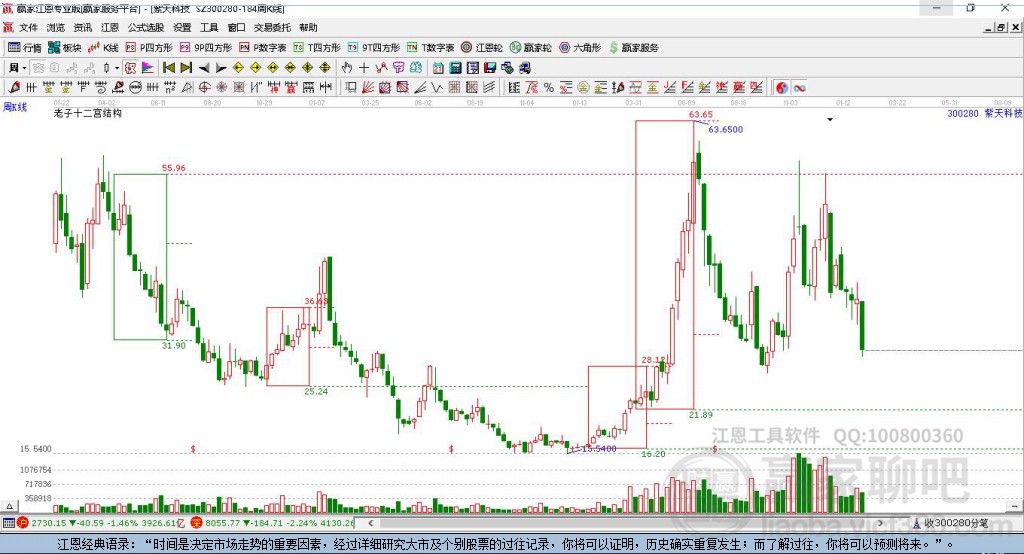Viewport: 1024px width, 554px height.
Task: Open the 工具 menu
Action: tap(209, 27)
